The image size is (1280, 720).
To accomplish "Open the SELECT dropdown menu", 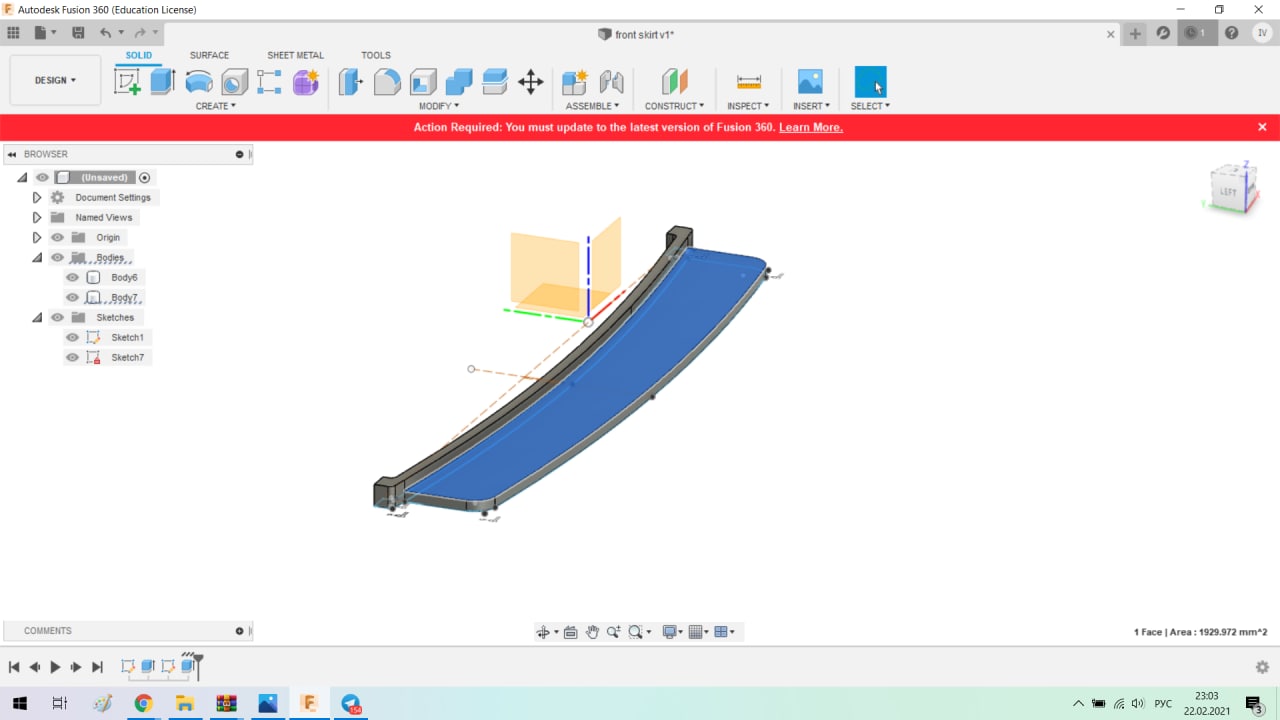I will 870,106.
